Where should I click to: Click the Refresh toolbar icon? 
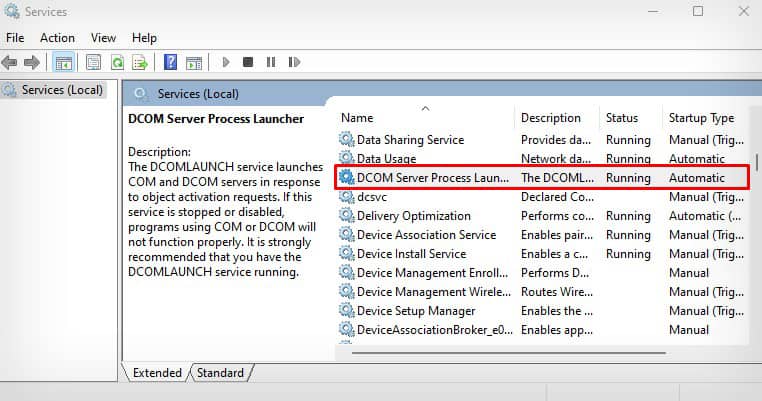117,62
